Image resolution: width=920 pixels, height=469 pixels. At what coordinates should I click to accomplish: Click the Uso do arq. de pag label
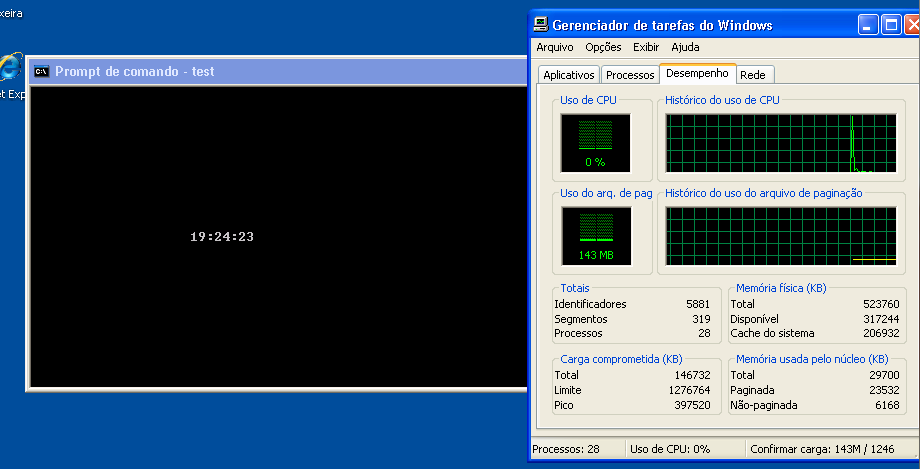tap(606, 194)
